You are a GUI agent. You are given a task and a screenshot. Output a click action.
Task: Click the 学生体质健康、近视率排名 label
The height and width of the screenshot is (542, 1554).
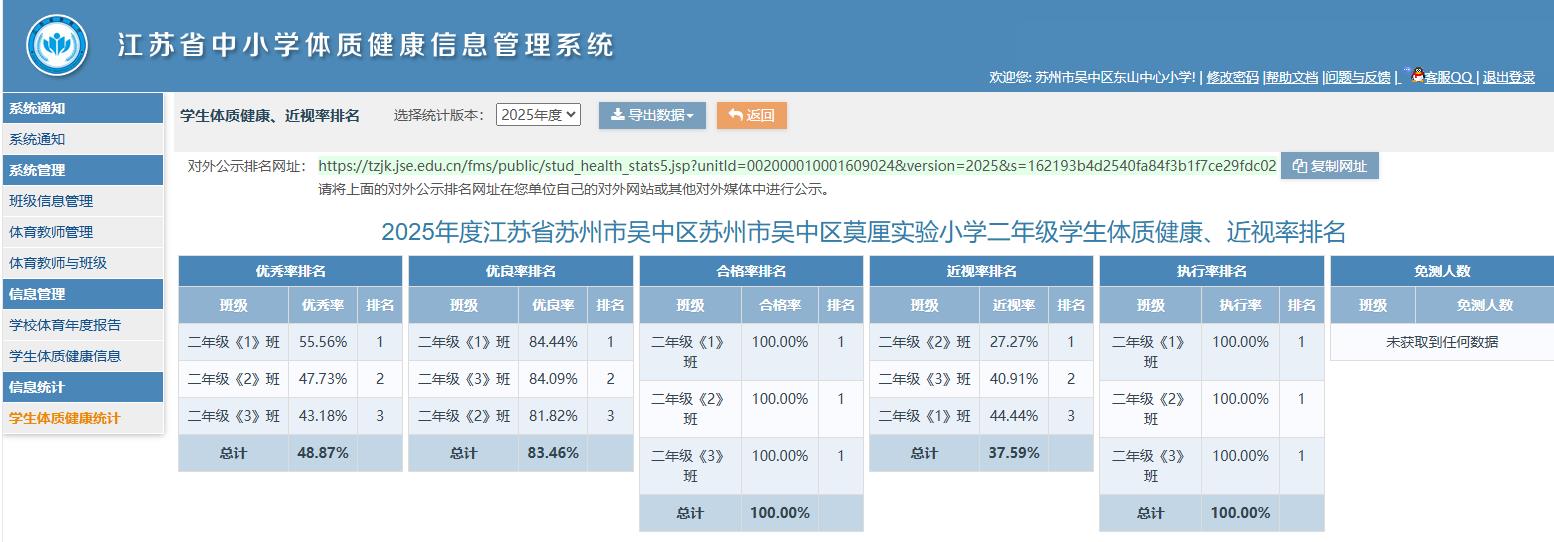tap(270, 115)
